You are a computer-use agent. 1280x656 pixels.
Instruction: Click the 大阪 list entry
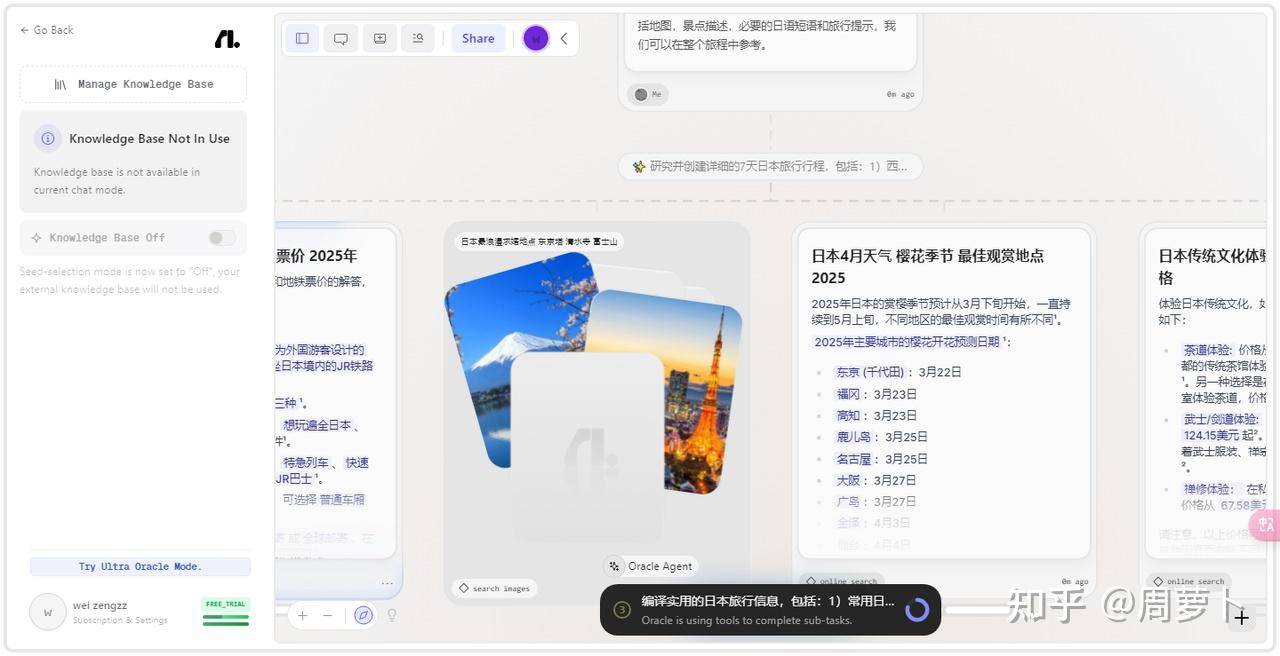point(876,480)
